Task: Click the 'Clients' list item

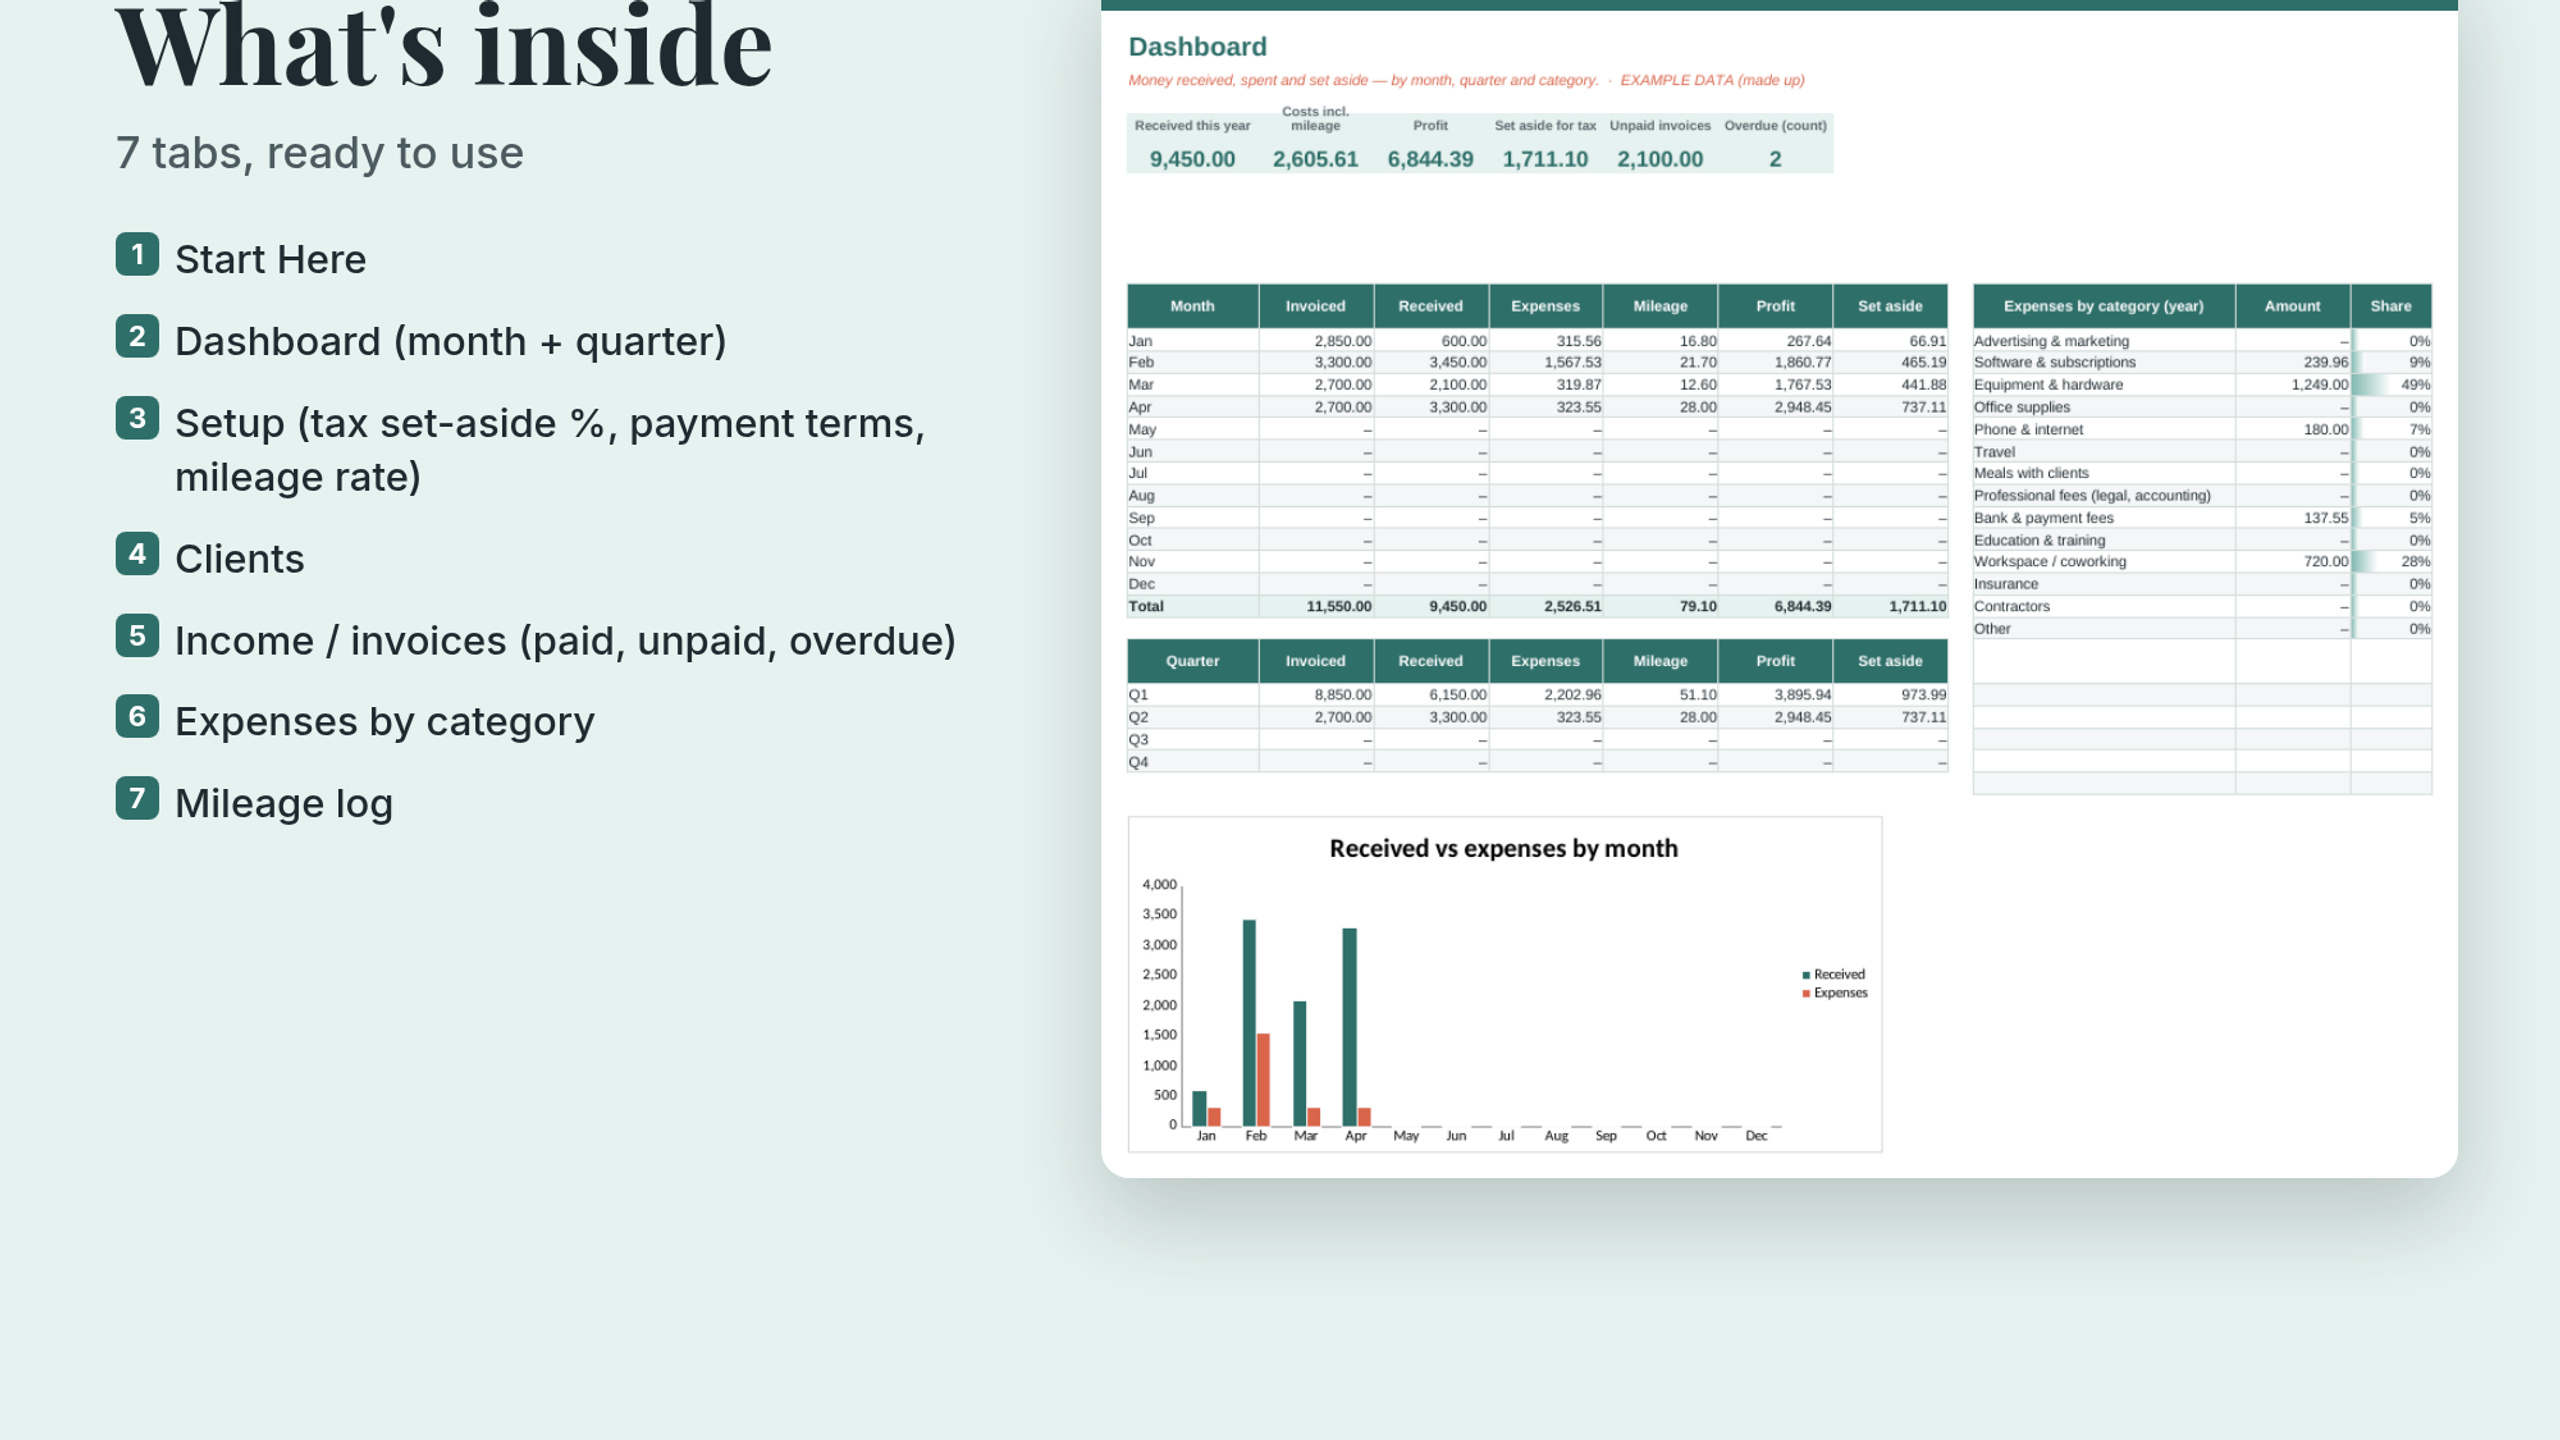Action: point(240,558)
